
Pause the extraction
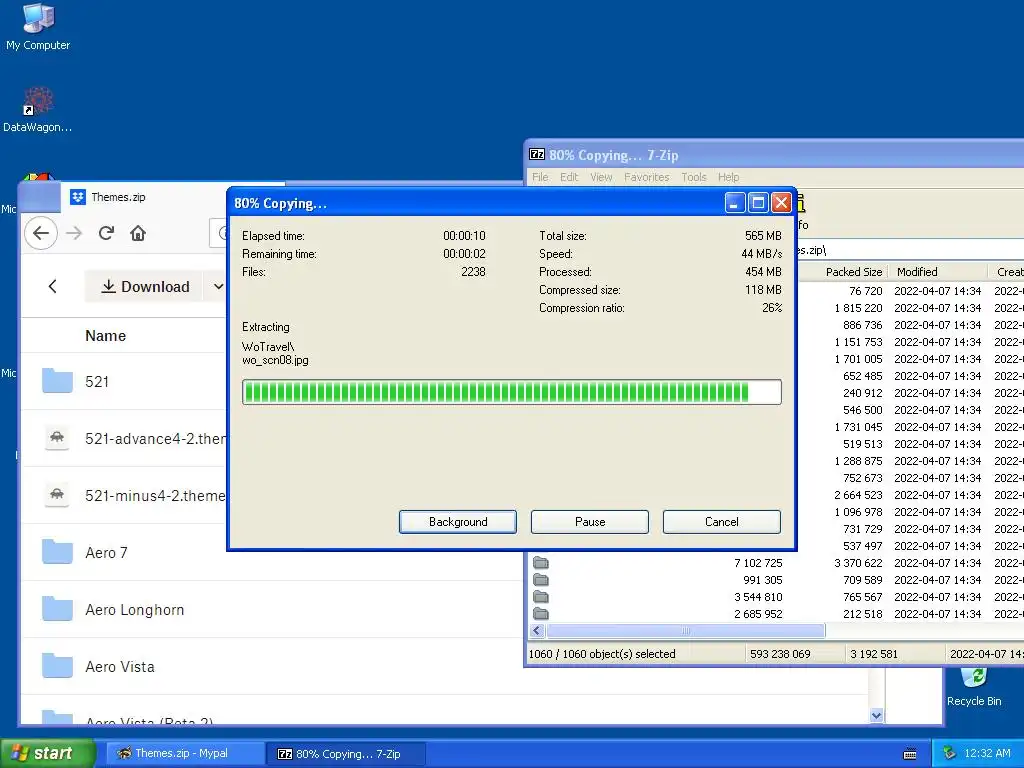pyautogui.click(x=590, y=522)
